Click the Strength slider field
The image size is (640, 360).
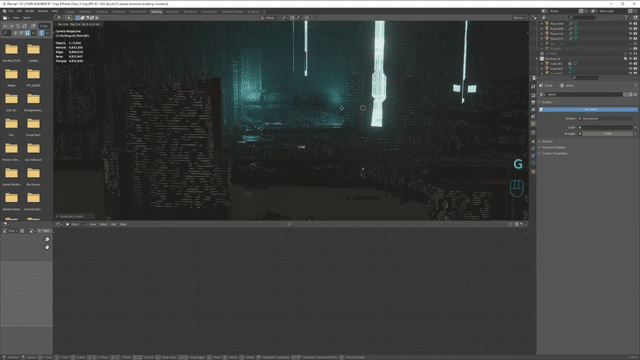tap(607, 133)
